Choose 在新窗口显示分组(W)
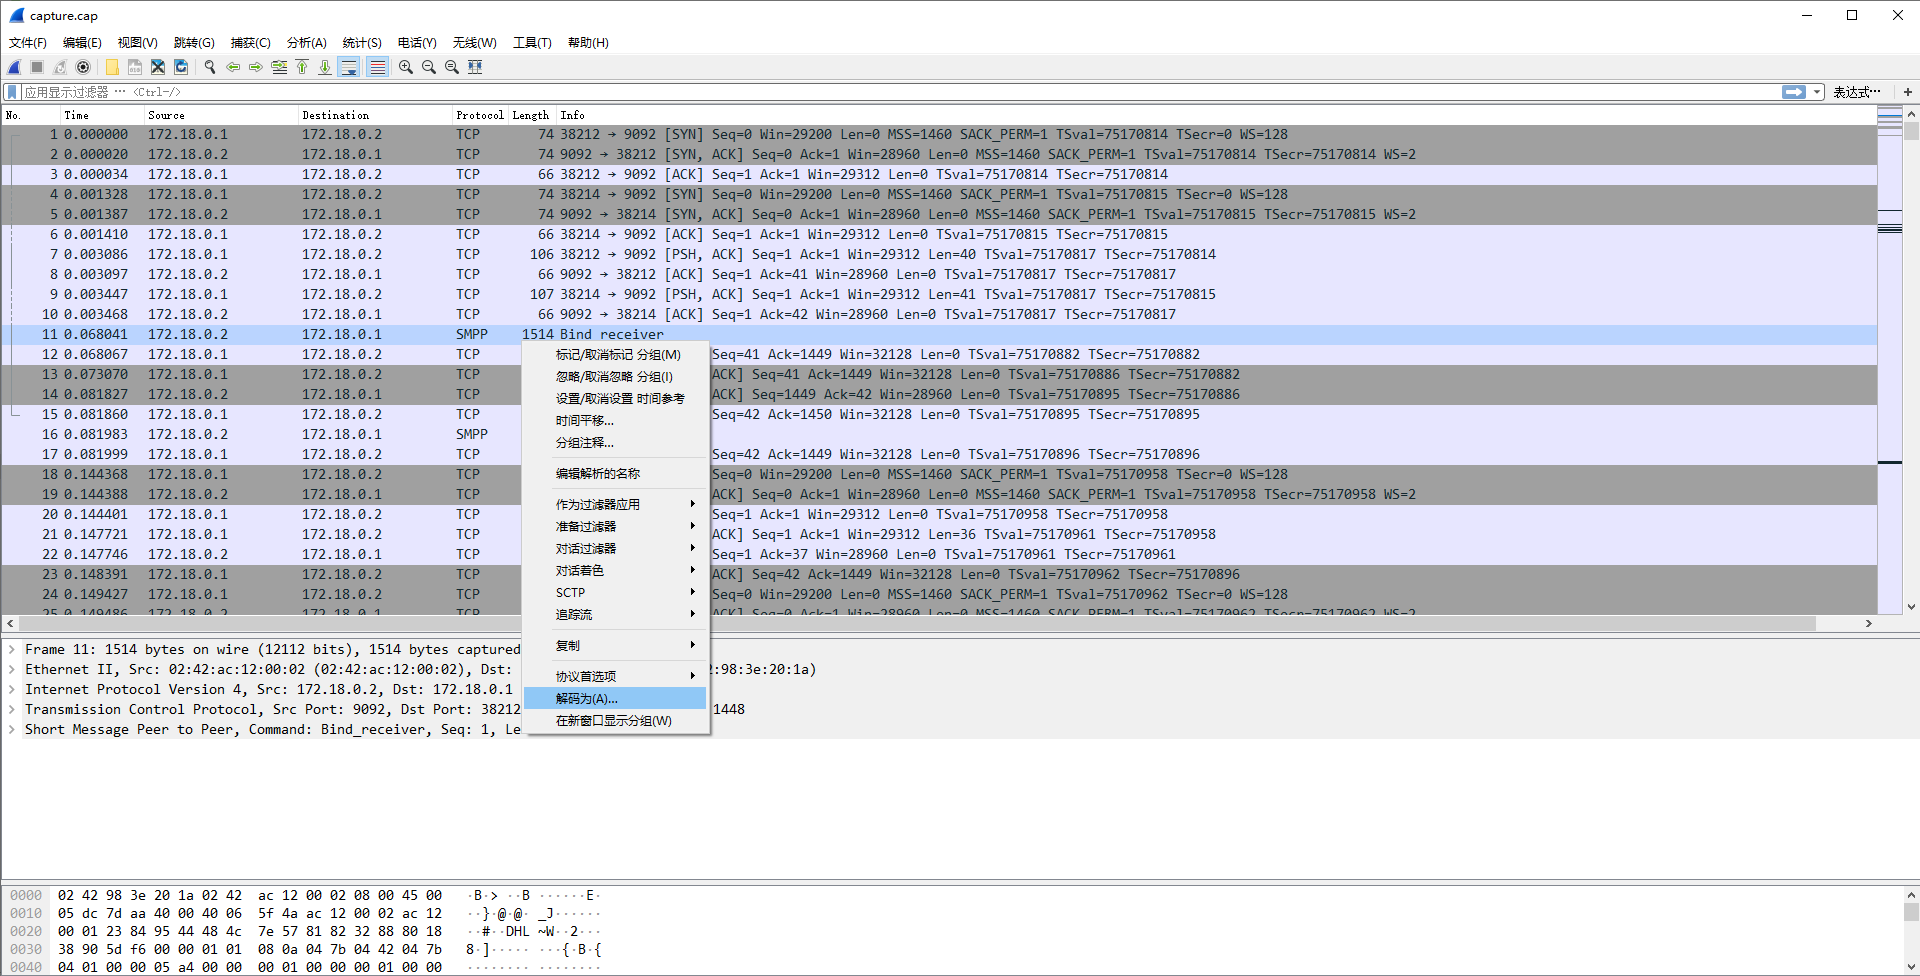 (615, 721)
